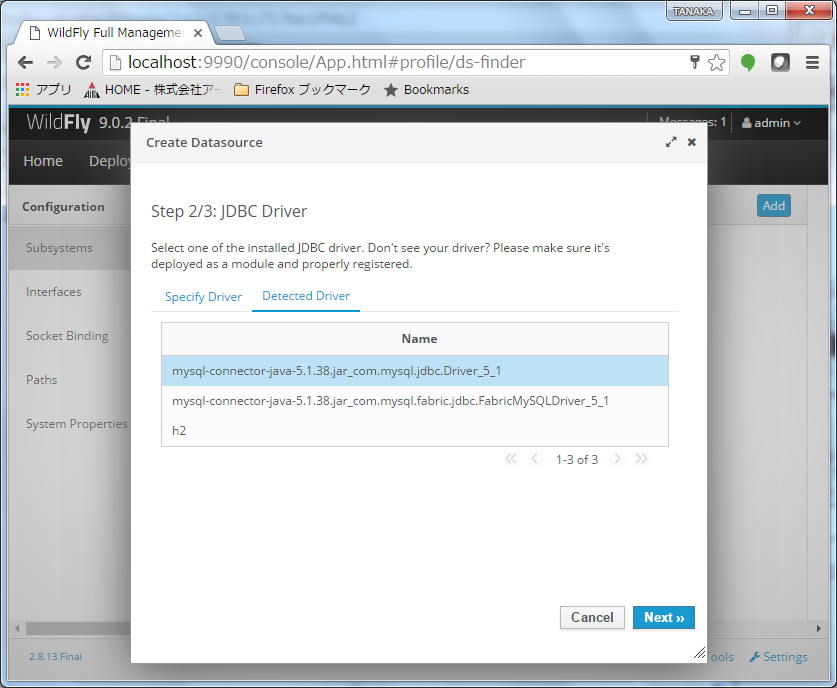Click the 2.8.13.Final version link

tap(56, 657)
